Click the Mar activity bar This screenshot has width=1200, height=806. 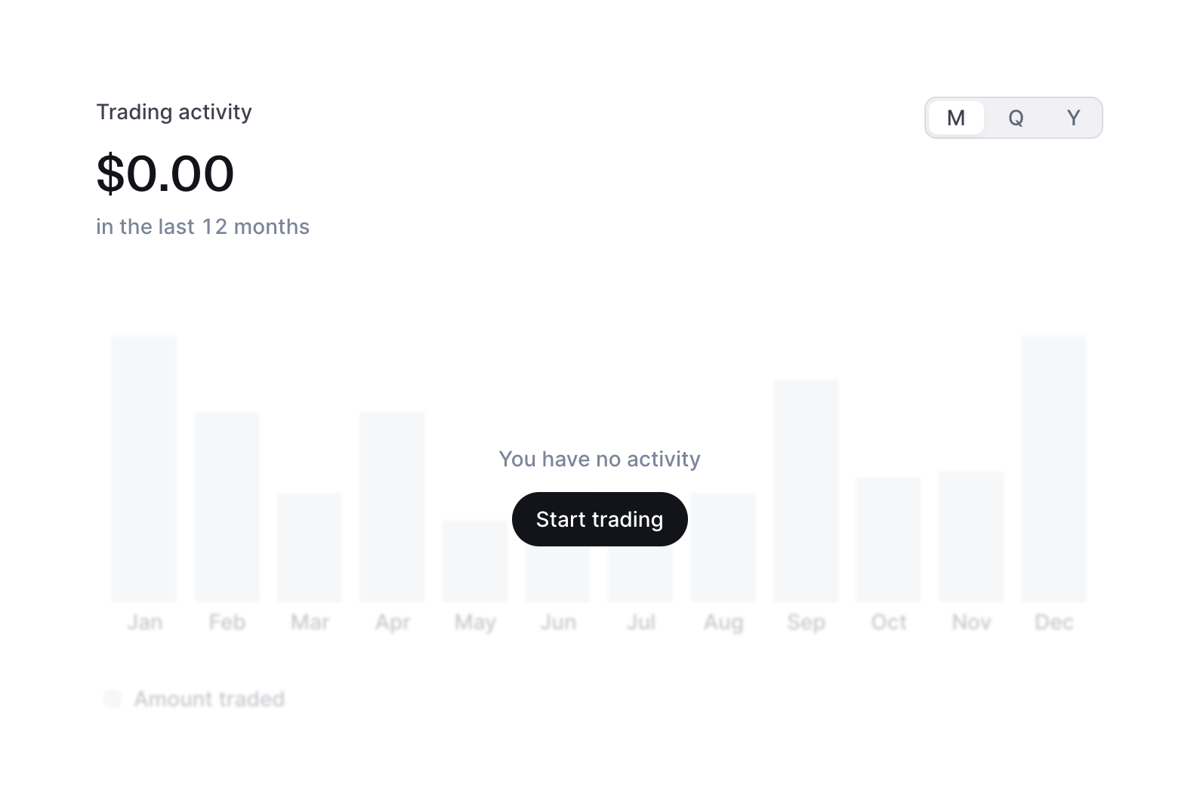tap(310, 545)
